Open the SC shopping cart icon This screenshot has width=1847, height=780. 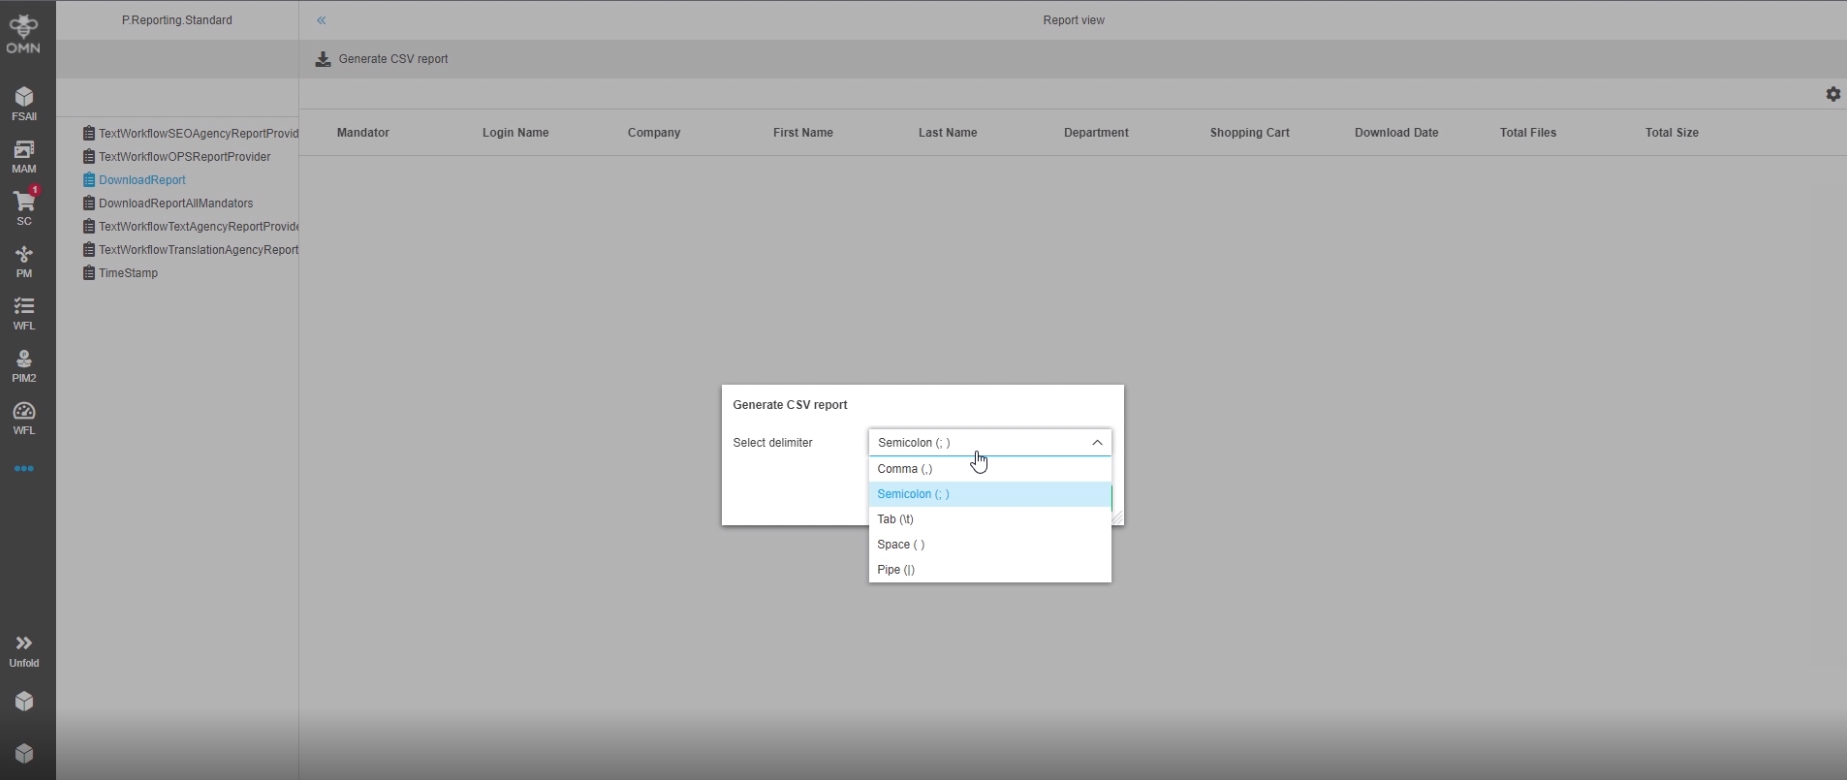pyautogui.click(x=24, y=207)
